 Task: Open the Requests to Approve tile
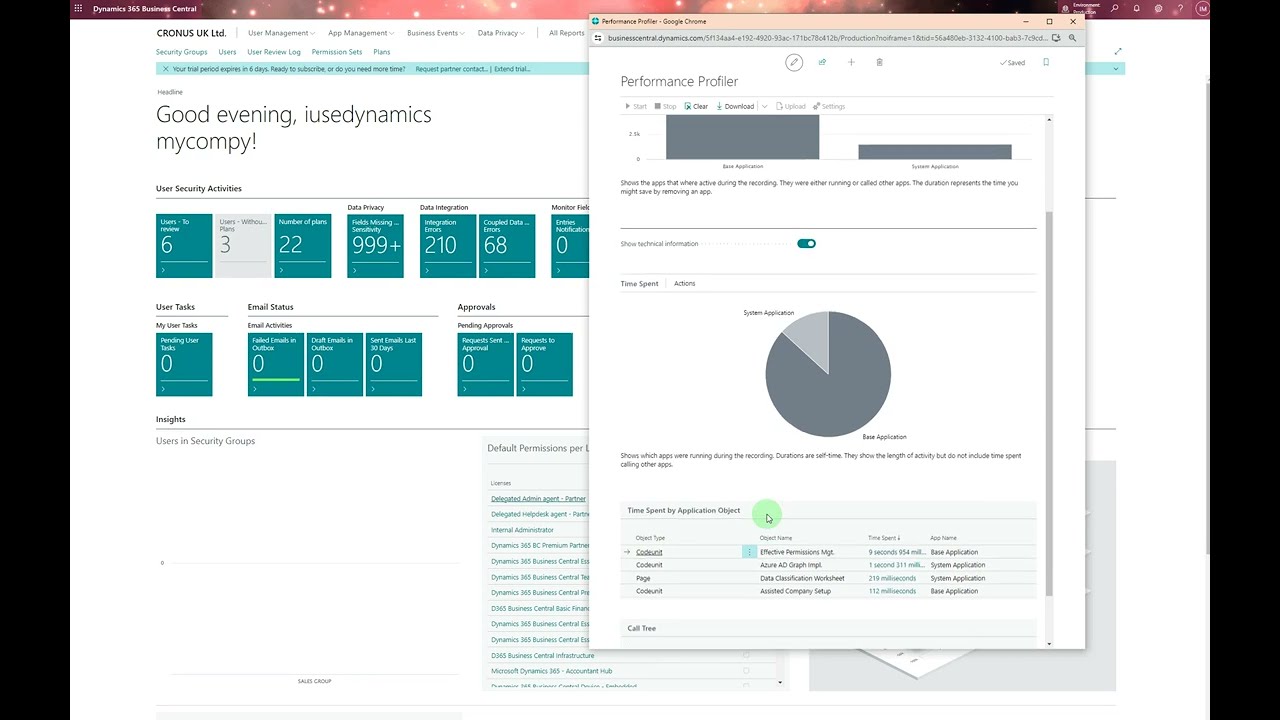544,364
